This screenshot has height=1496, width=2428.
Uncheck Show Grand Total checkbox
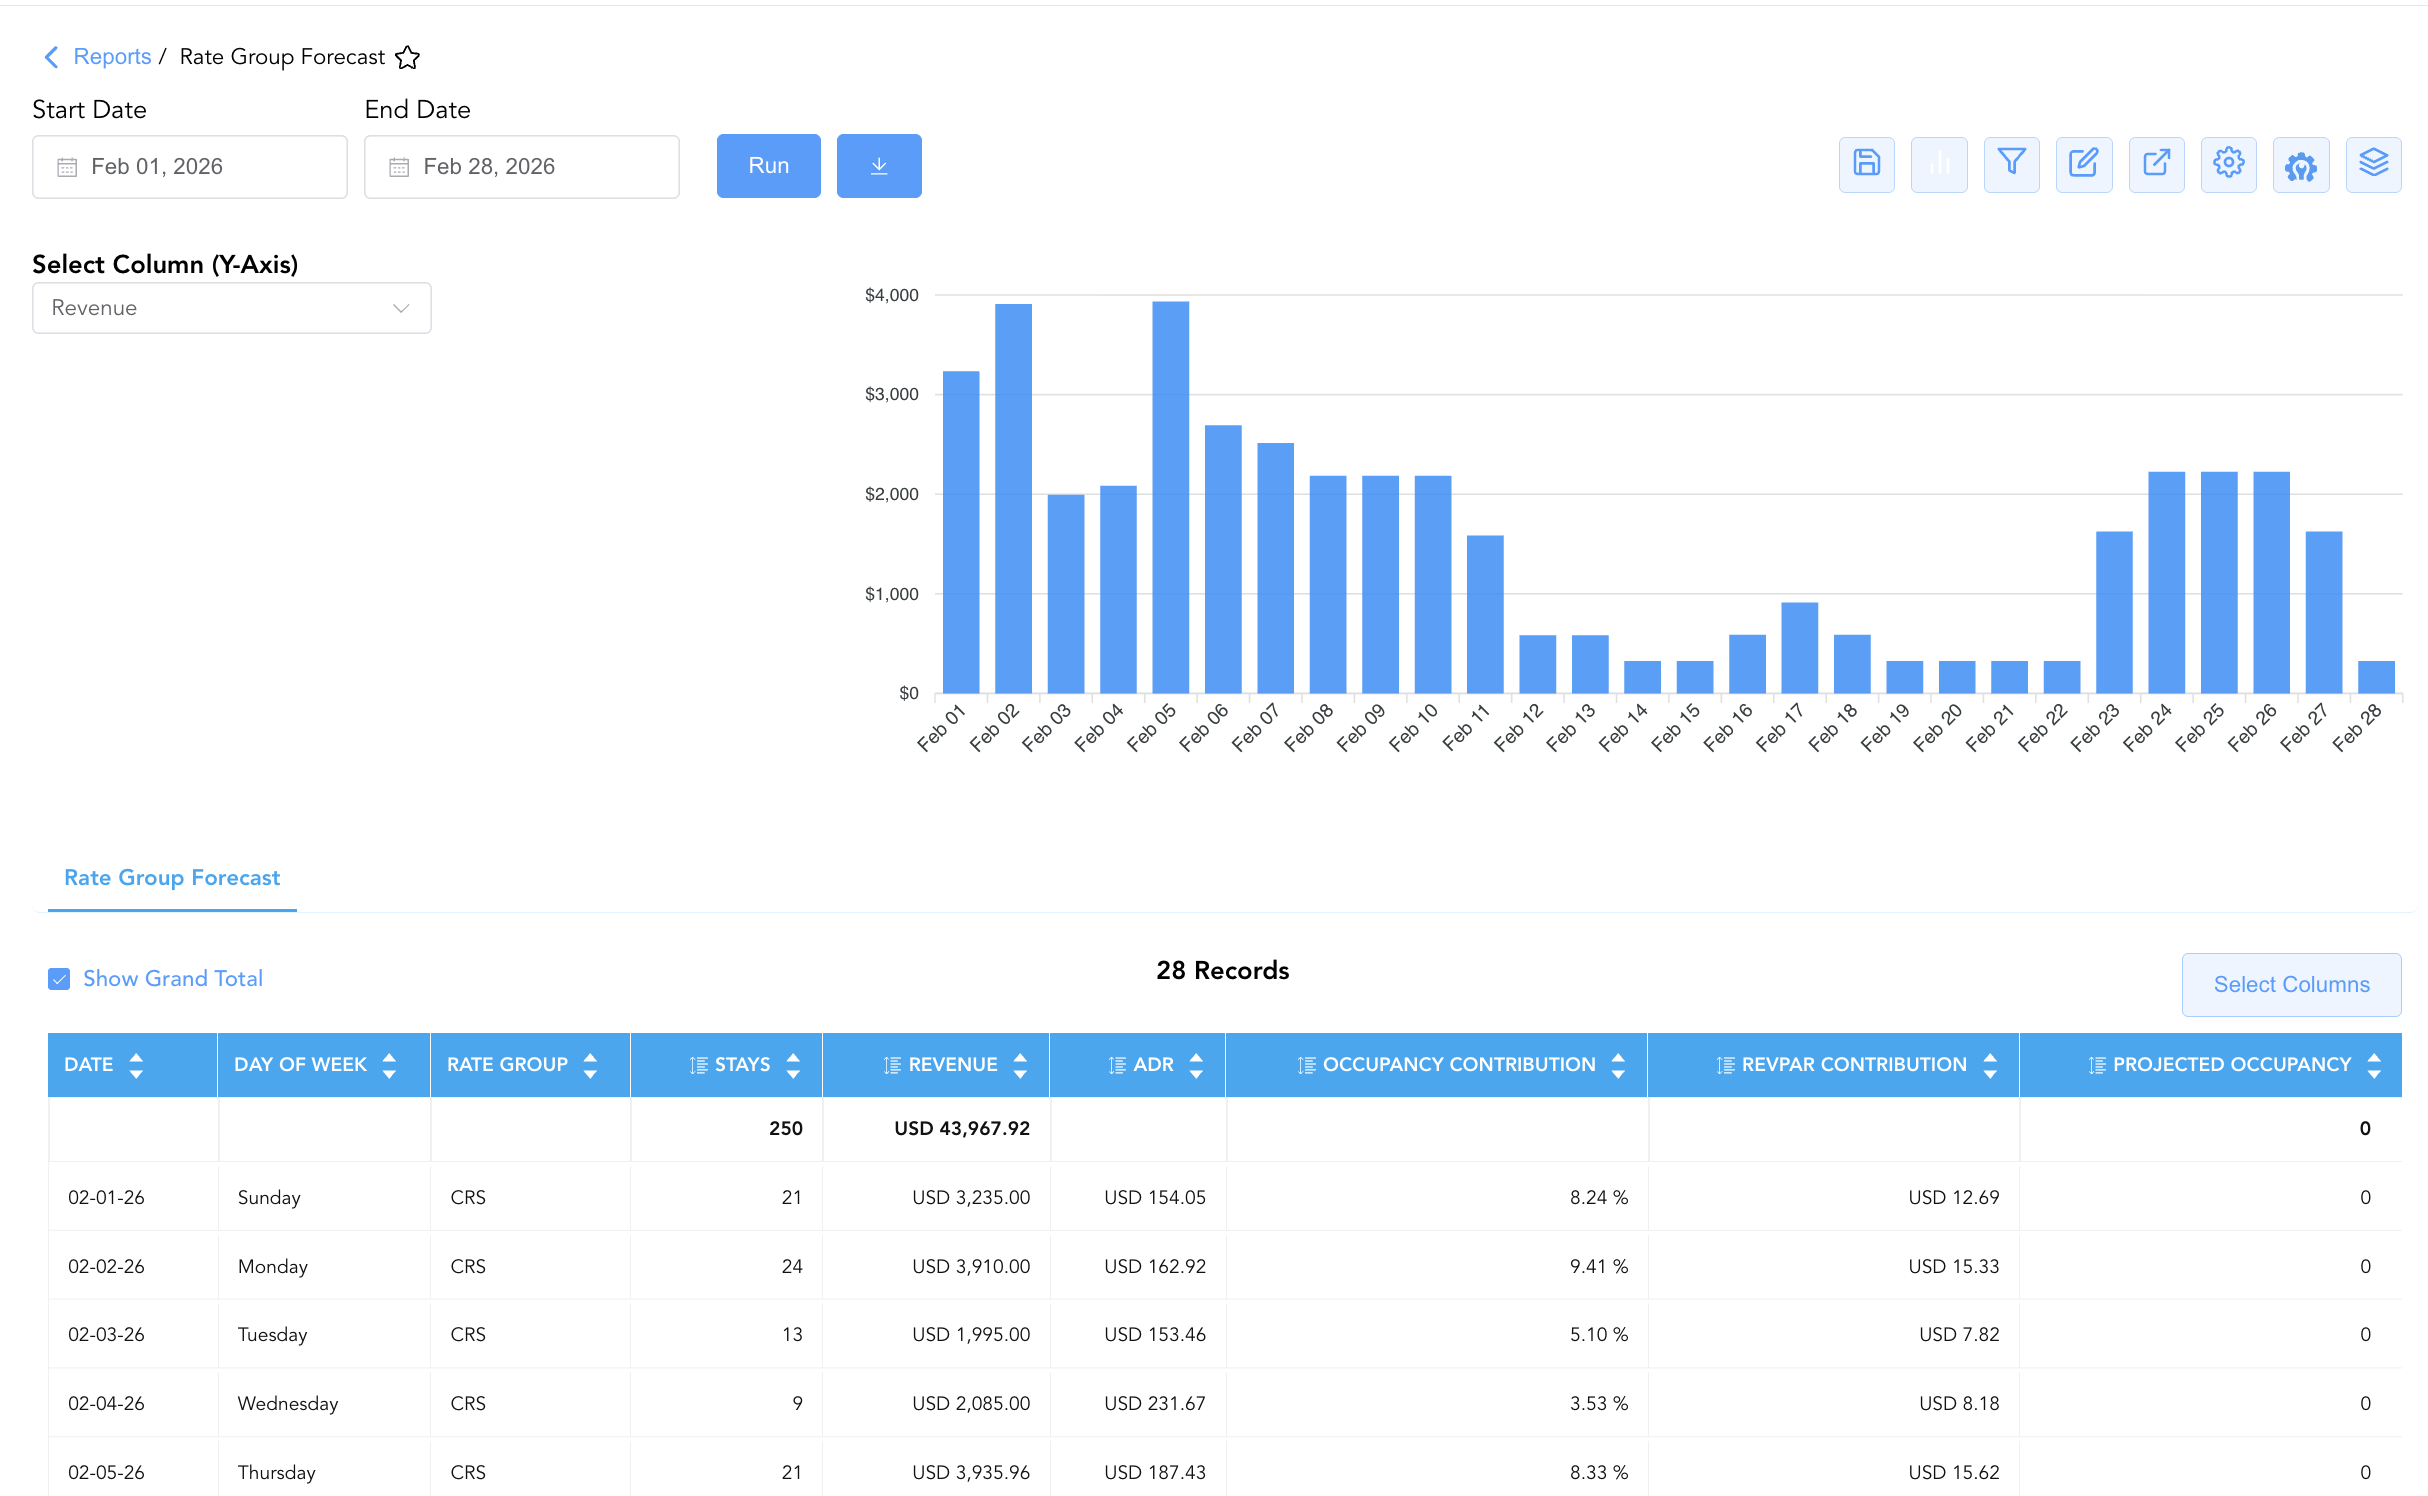click(59, 978)
